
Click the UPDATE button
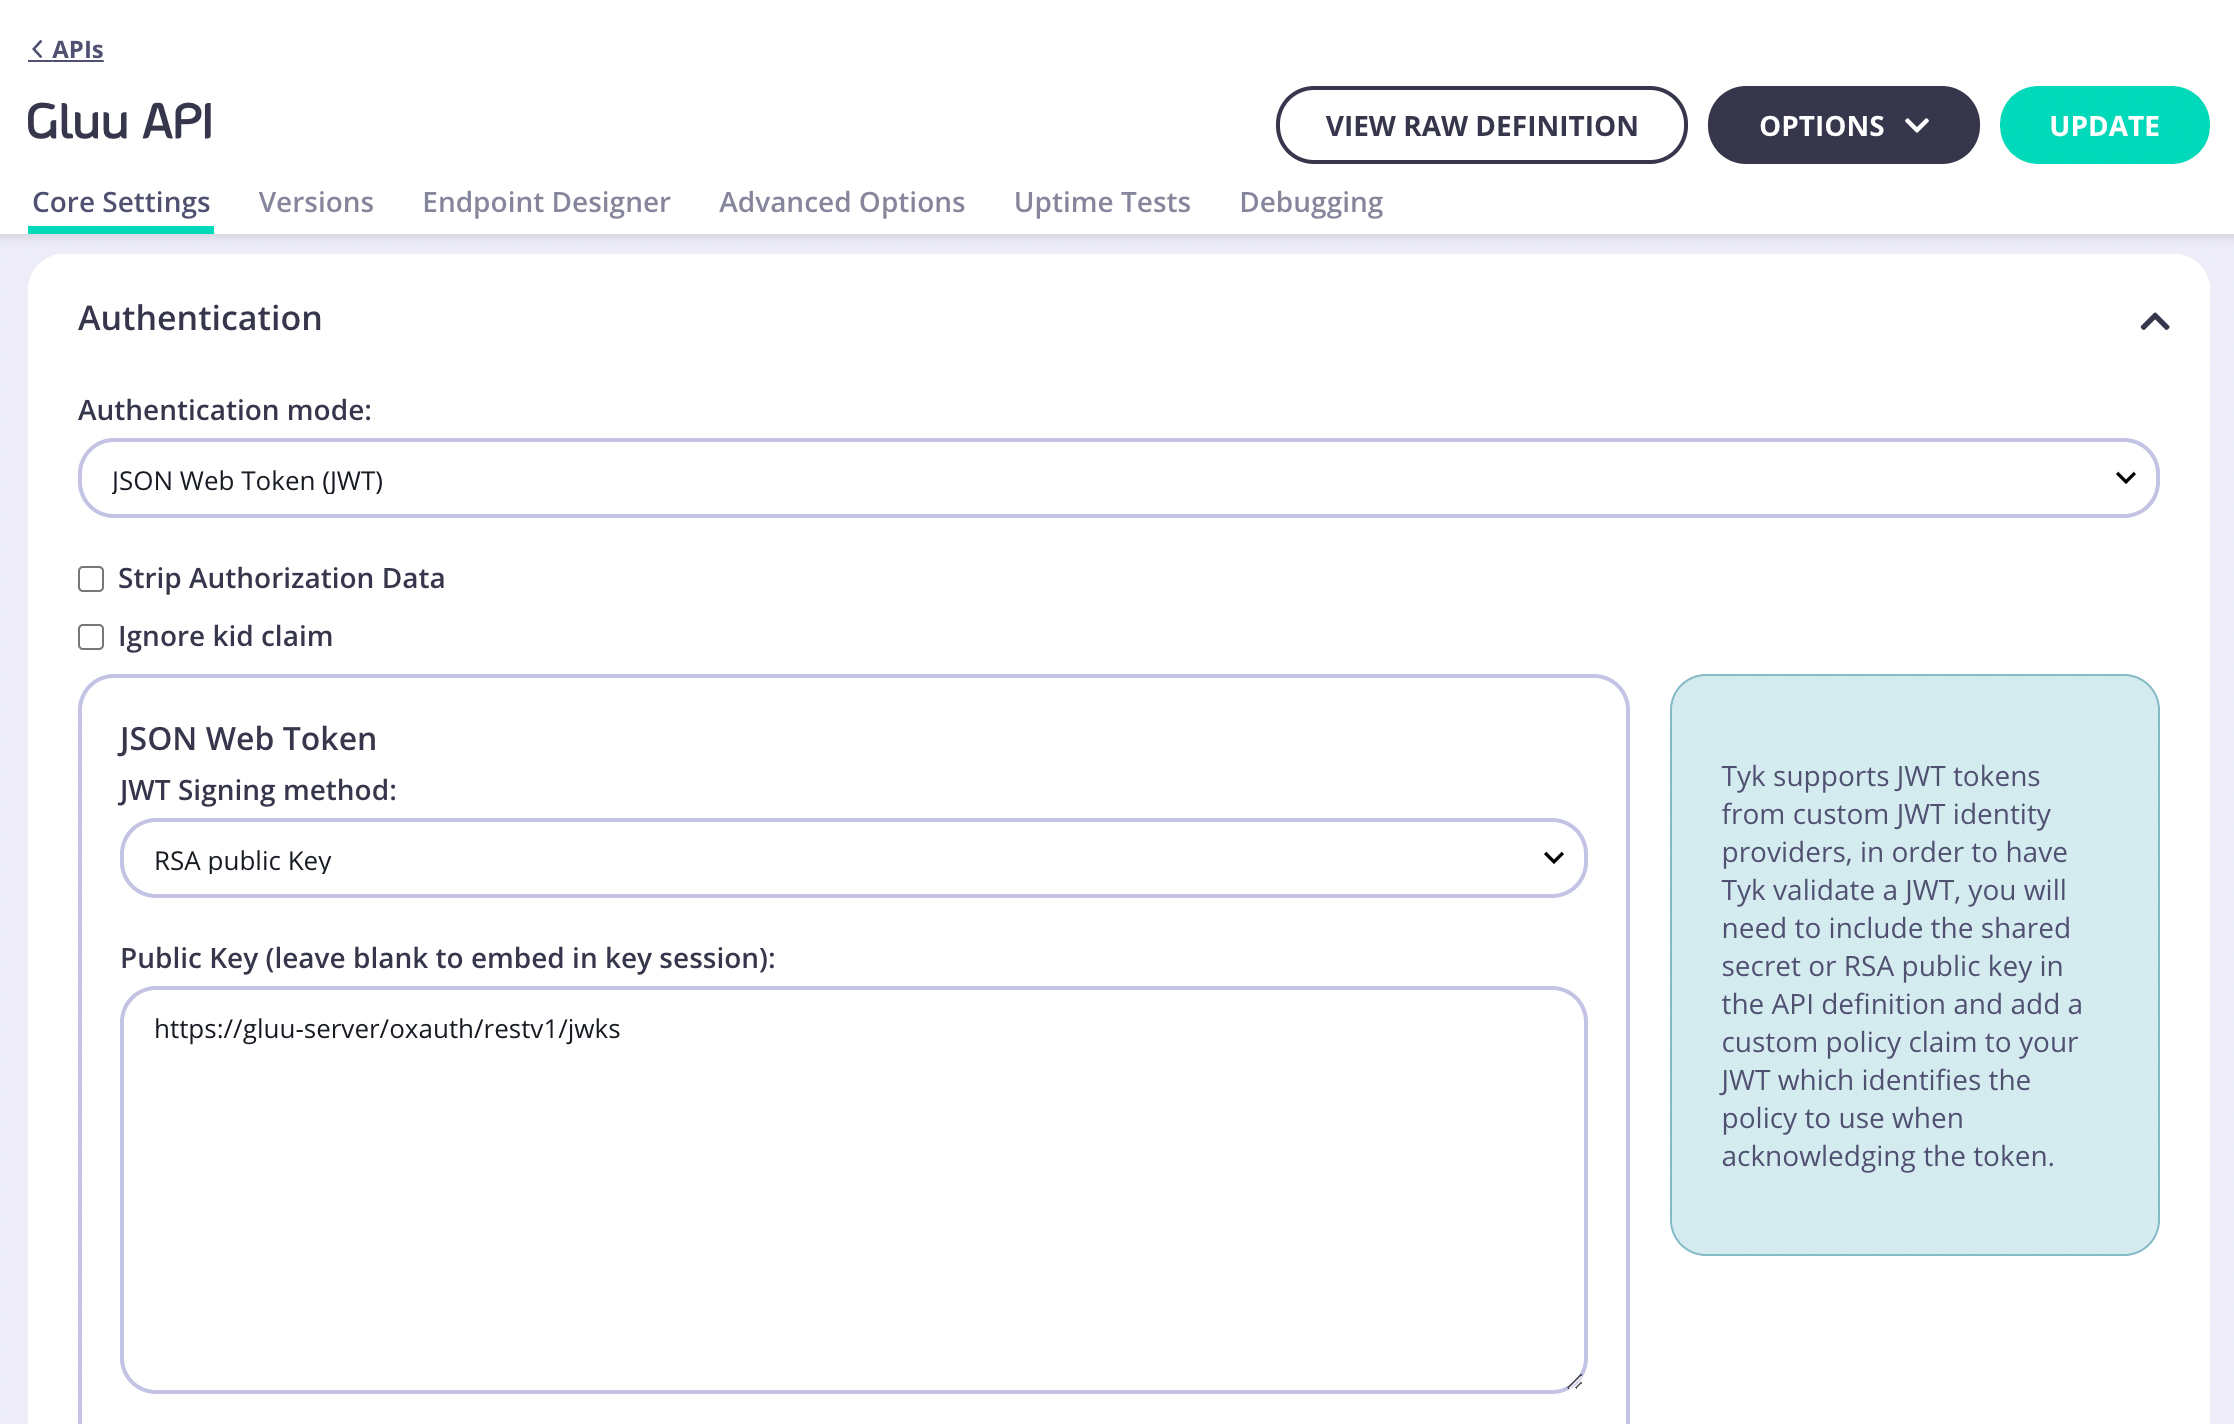2104,125
